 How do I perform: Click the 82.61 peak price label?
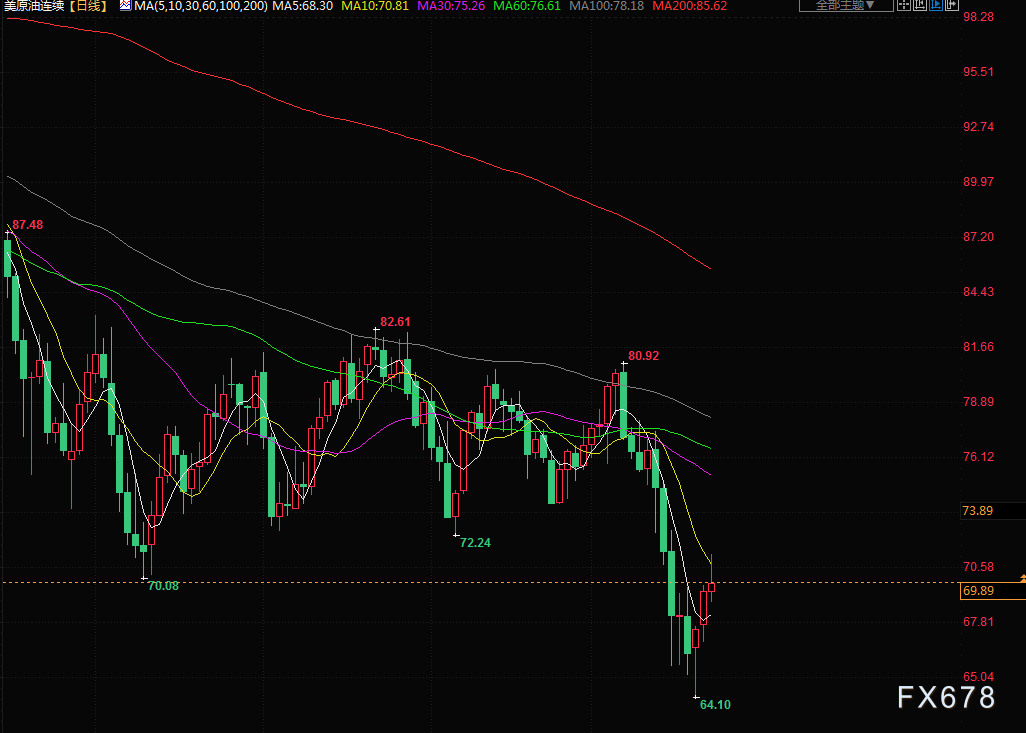395,322
